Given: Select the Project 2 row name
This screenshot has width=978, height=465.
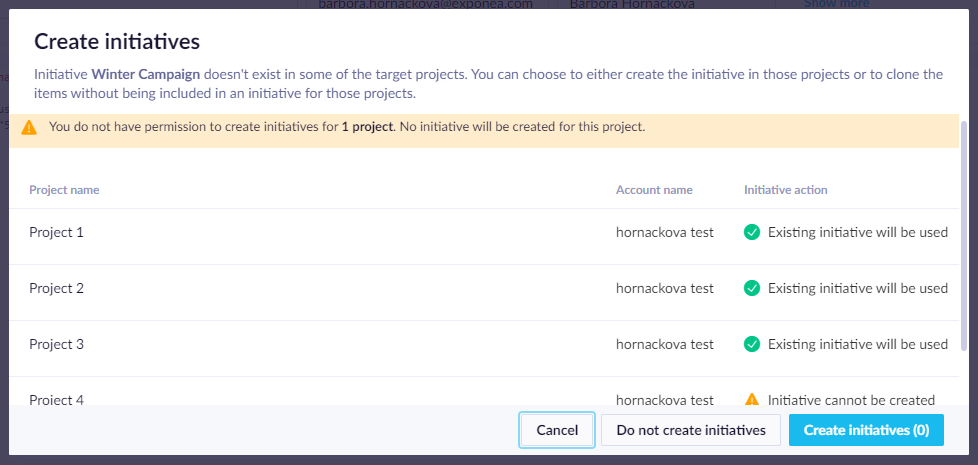Looking at the screenshot, I should click(56, 288).
